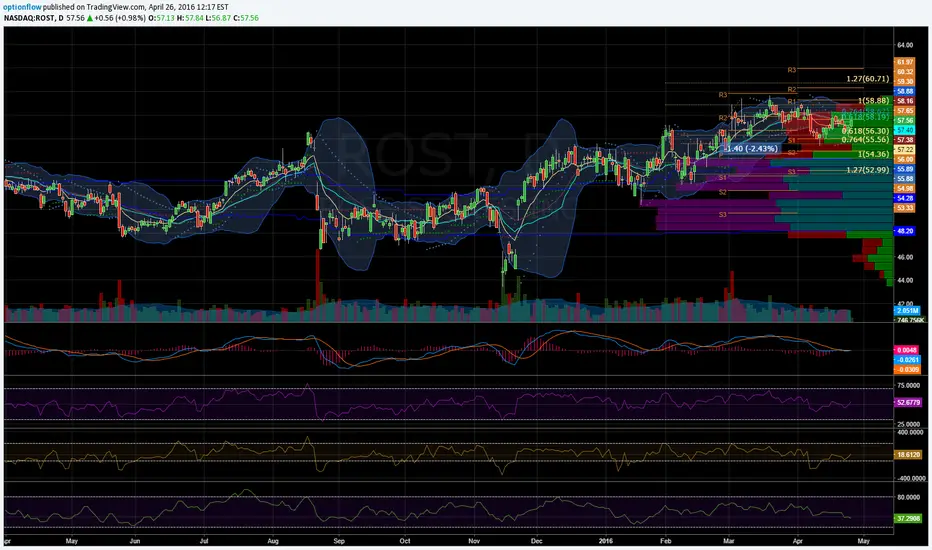The image size is (932, 550).
Task: Click the 0.618(56.30) Fibonacci label
Action: [x=865, y=131]
